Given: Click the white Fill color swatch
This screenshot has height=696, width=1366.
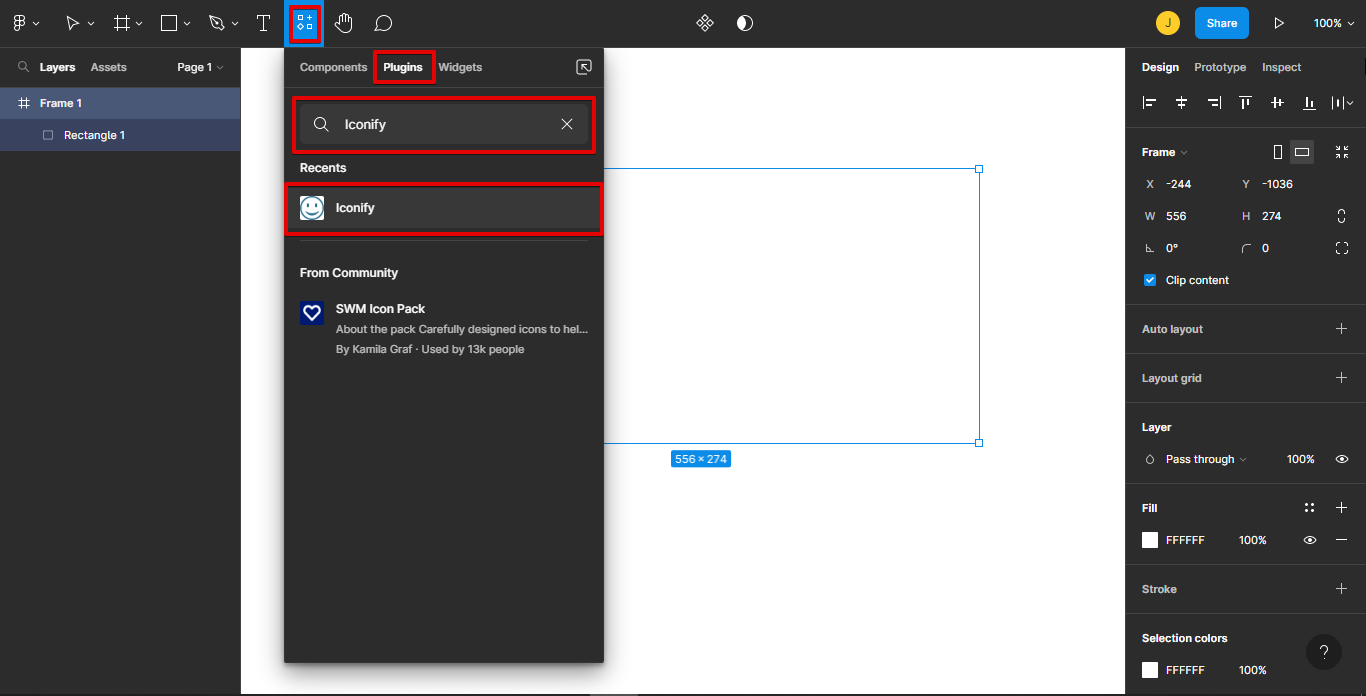Looking at the screenshot, I should point(1150,540).
